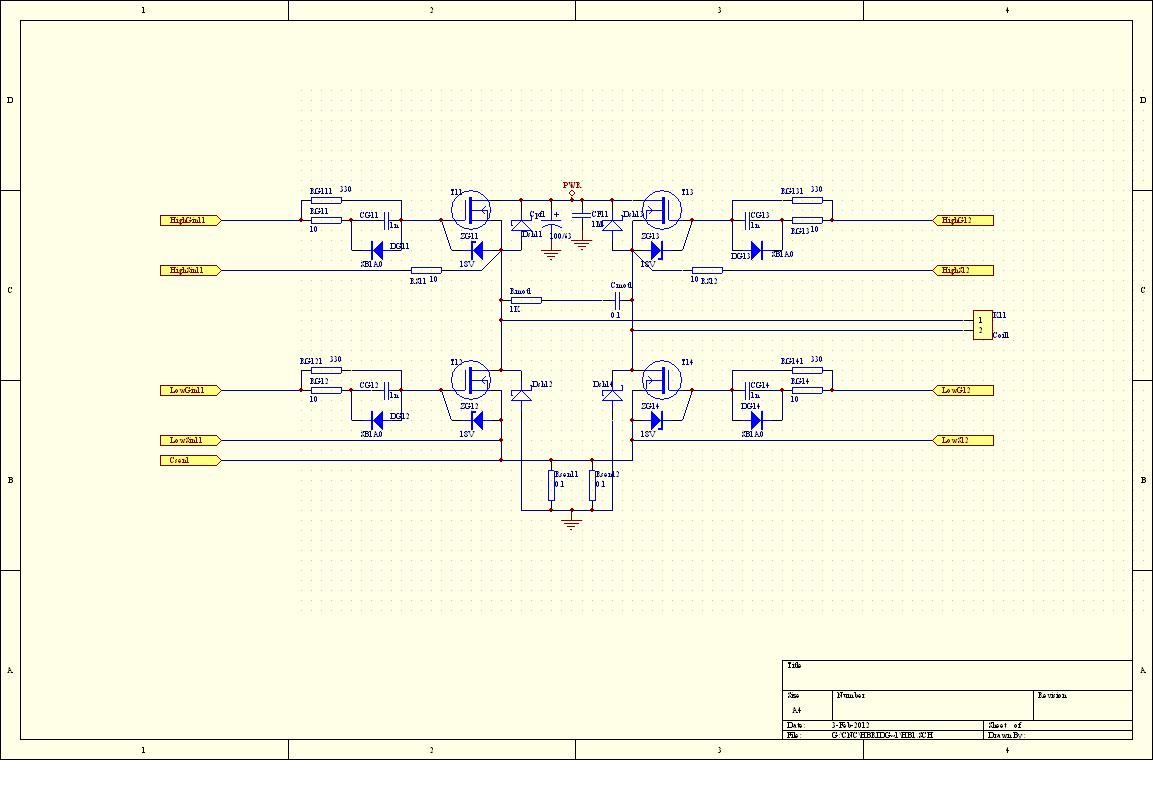Select the LowS12 port
This screenshot has width=1153, height=788.
click(963, 440)
